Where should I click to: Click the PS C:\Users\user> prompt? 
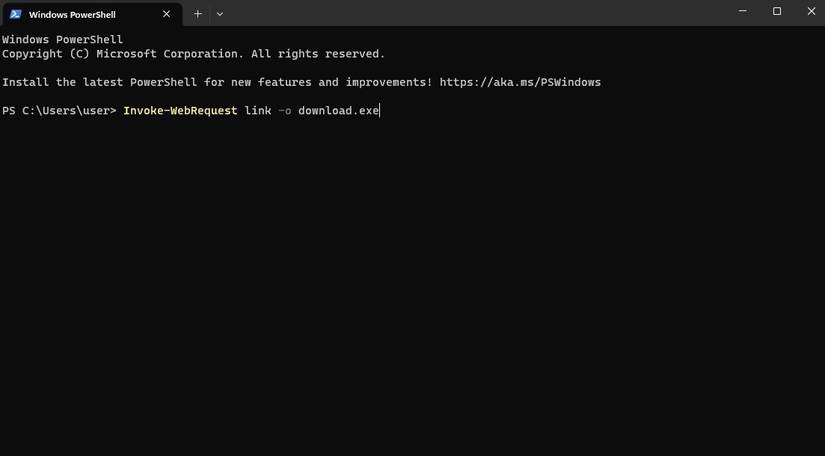coord(59,110)
